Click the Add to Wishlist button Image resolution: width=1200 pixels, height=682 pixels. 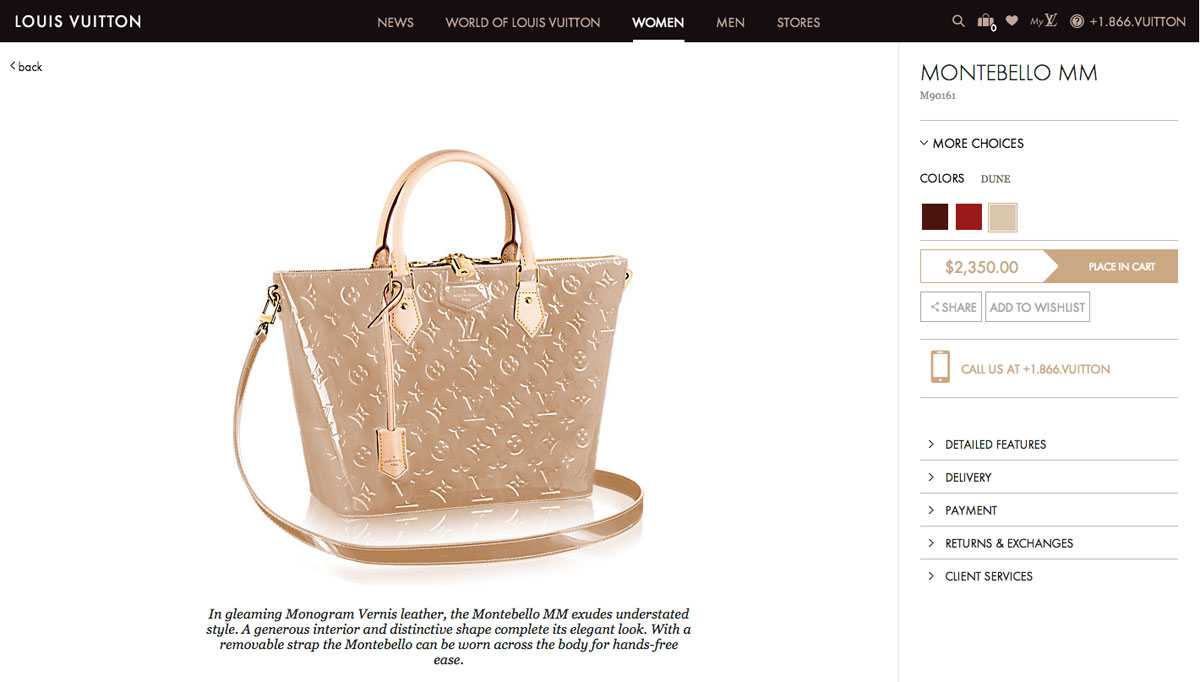tap(1037, 307)
